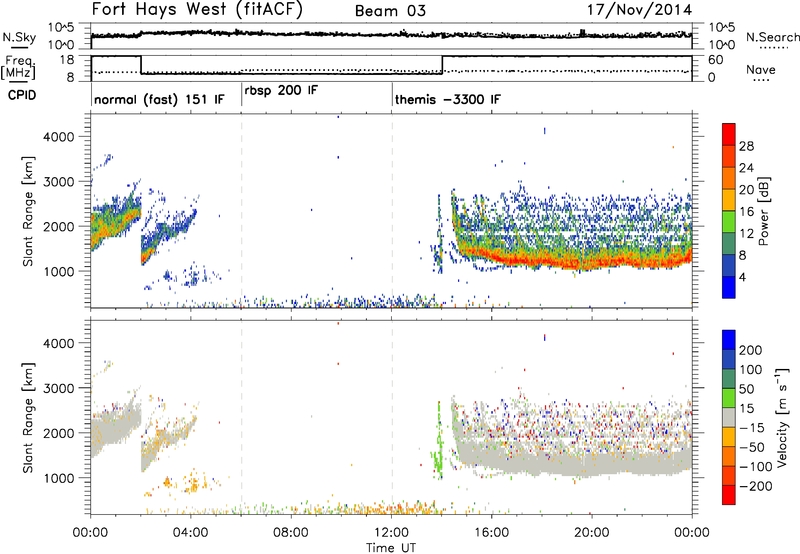Click the 'CPID' label

(x=22, y=95)
